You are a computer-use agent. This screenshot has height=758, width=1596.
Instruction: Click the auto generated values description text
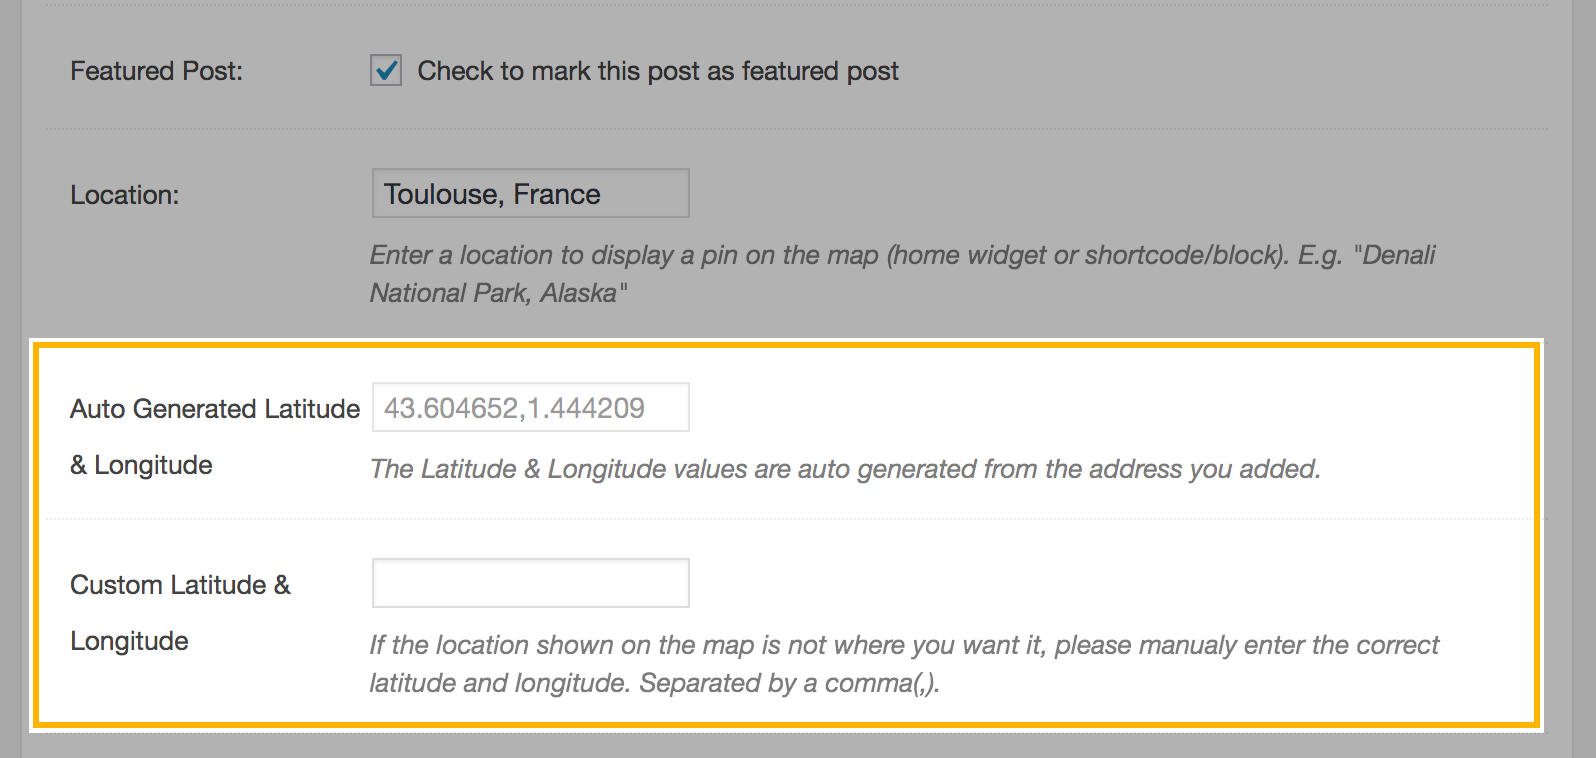845,467
